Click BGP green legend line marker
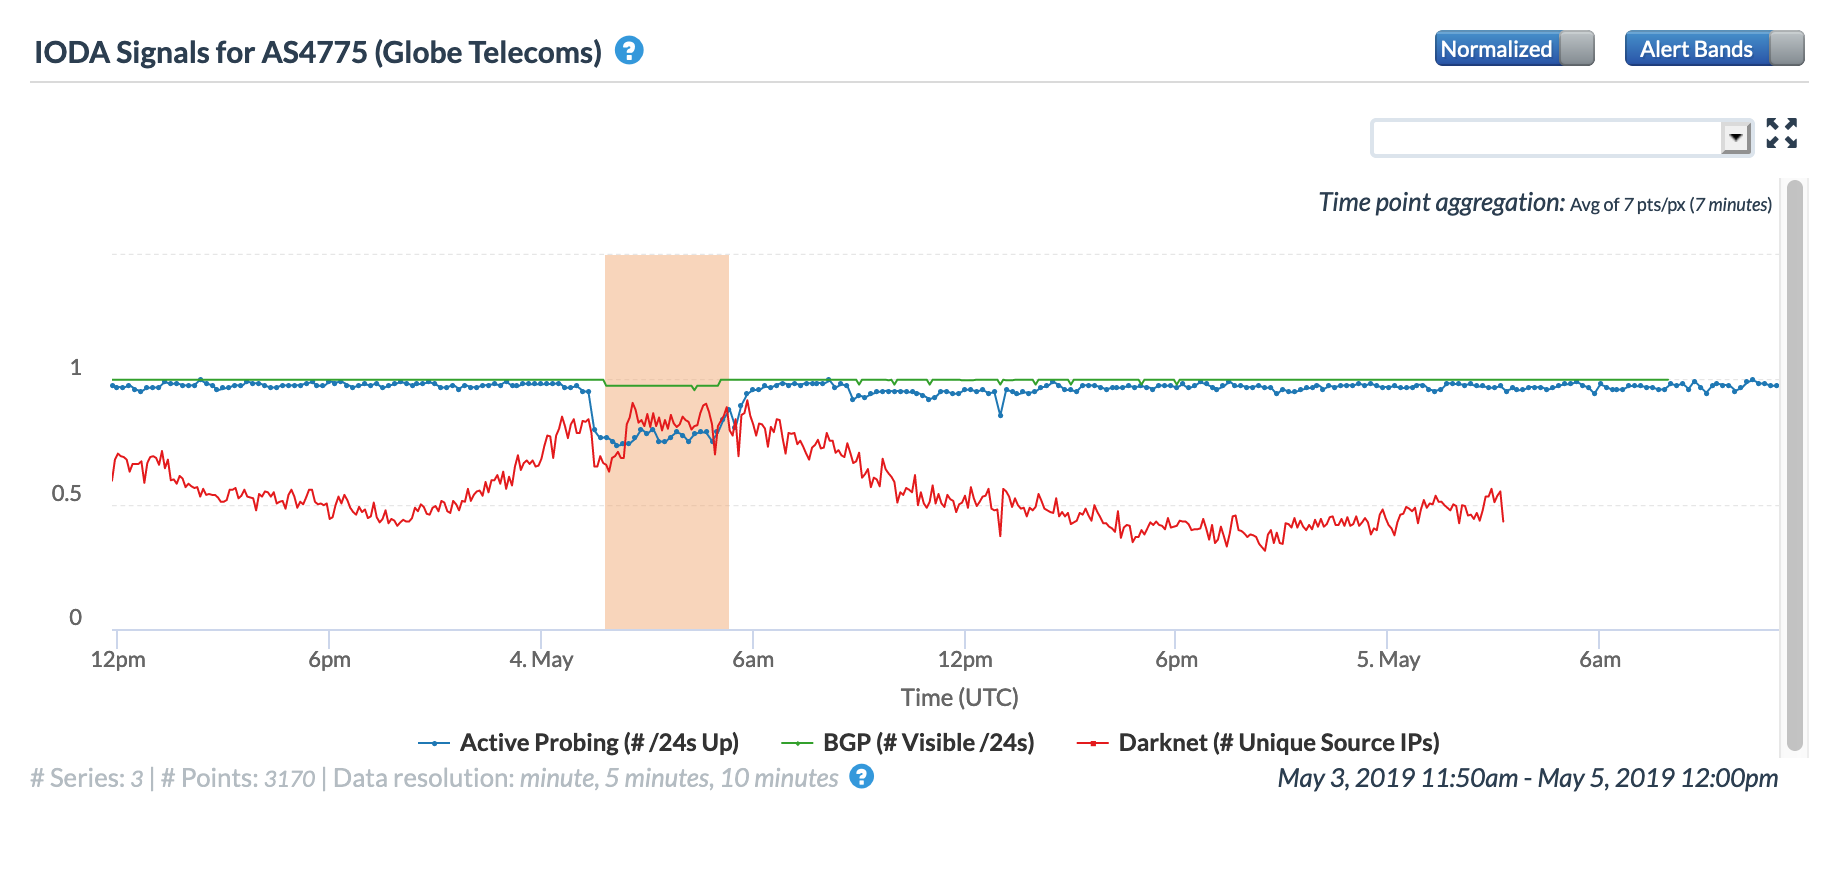 coord(797,743)
